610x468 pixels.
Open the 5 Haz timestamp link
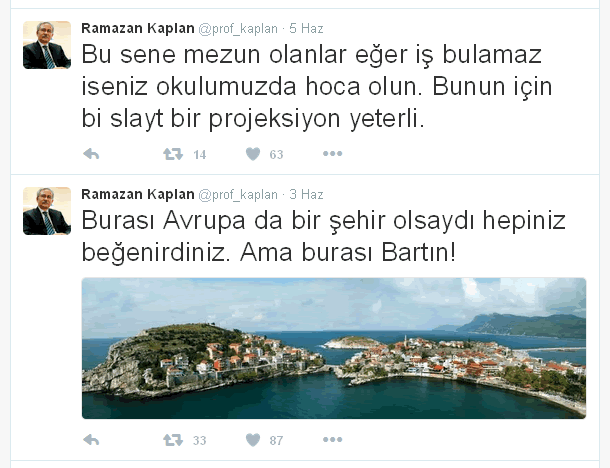[x=306, y=28]
